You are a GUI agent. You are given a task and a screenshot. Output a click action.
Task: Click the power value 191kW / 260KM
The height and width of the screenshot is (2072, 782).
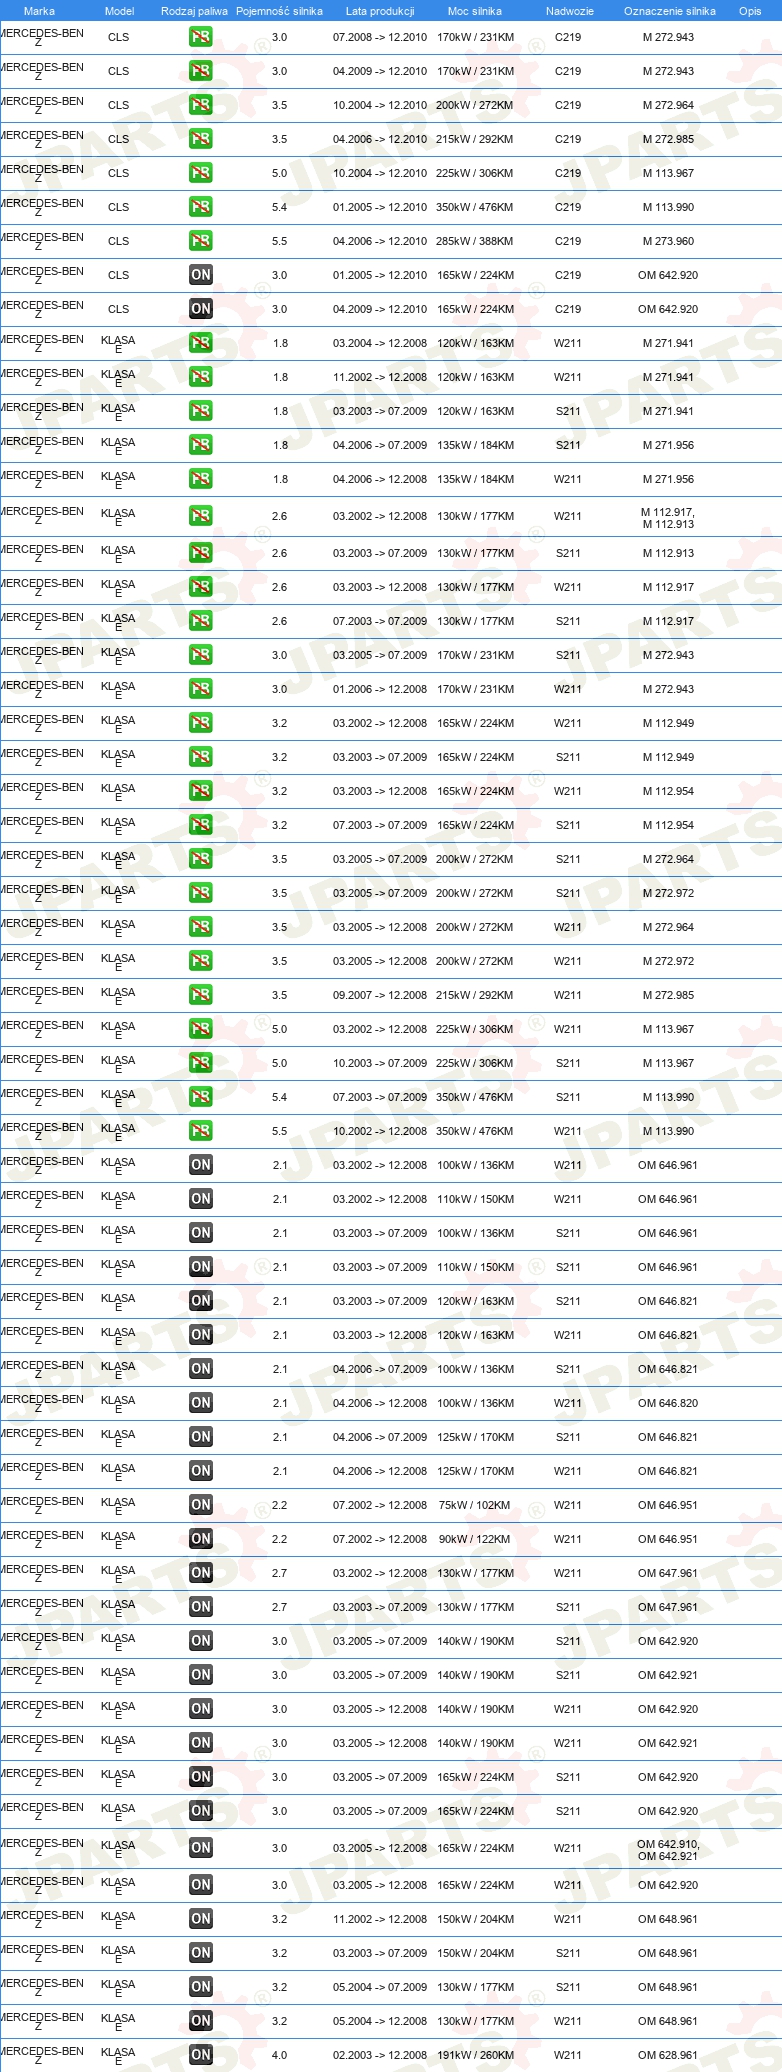coord(475,2055)
